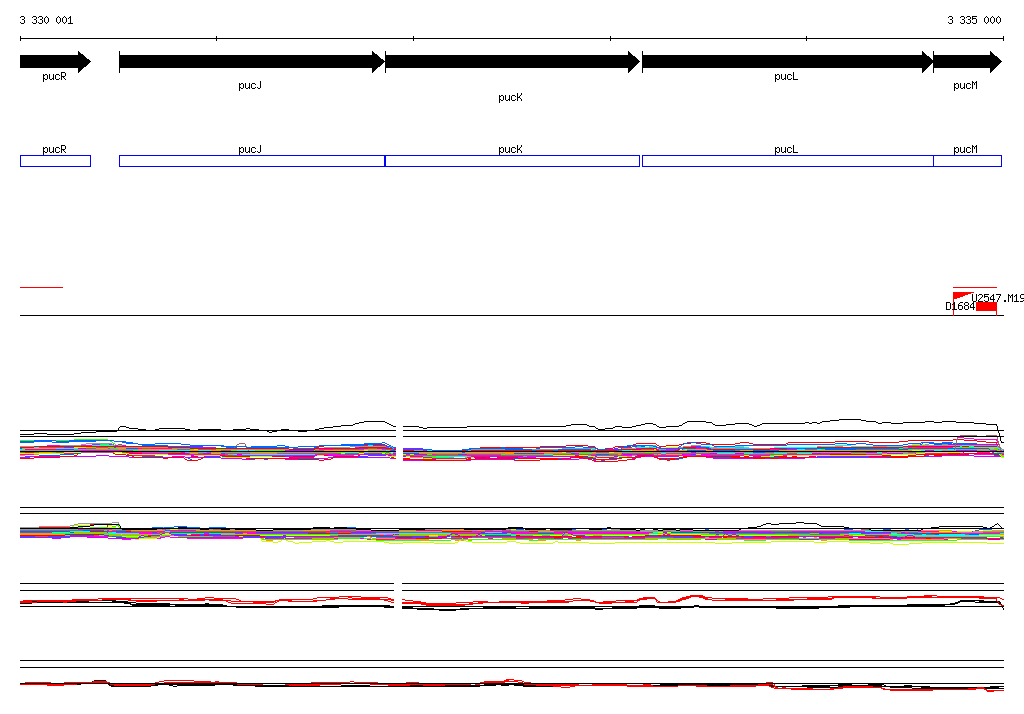Select the pucL black gene arrow
Image resolution: width=1024 pixels, height=714 pixels.
pyautogui.click(x=788, y=62)
